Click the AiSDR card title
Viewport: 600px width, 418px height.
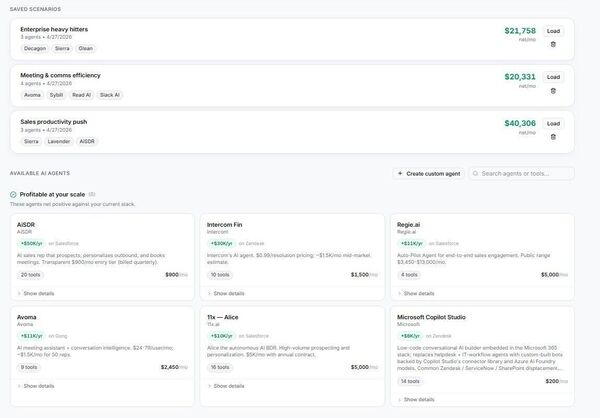coord(26,225)
